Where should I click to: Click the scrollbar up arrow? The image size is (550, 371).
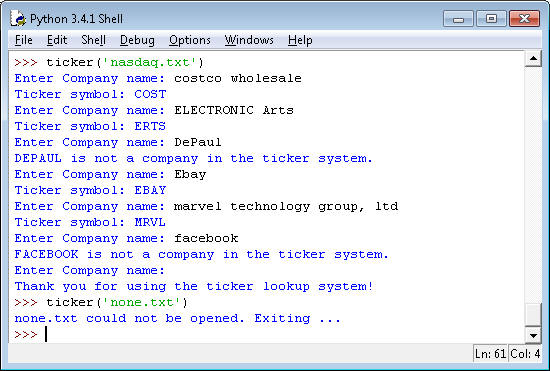[533, 59]
